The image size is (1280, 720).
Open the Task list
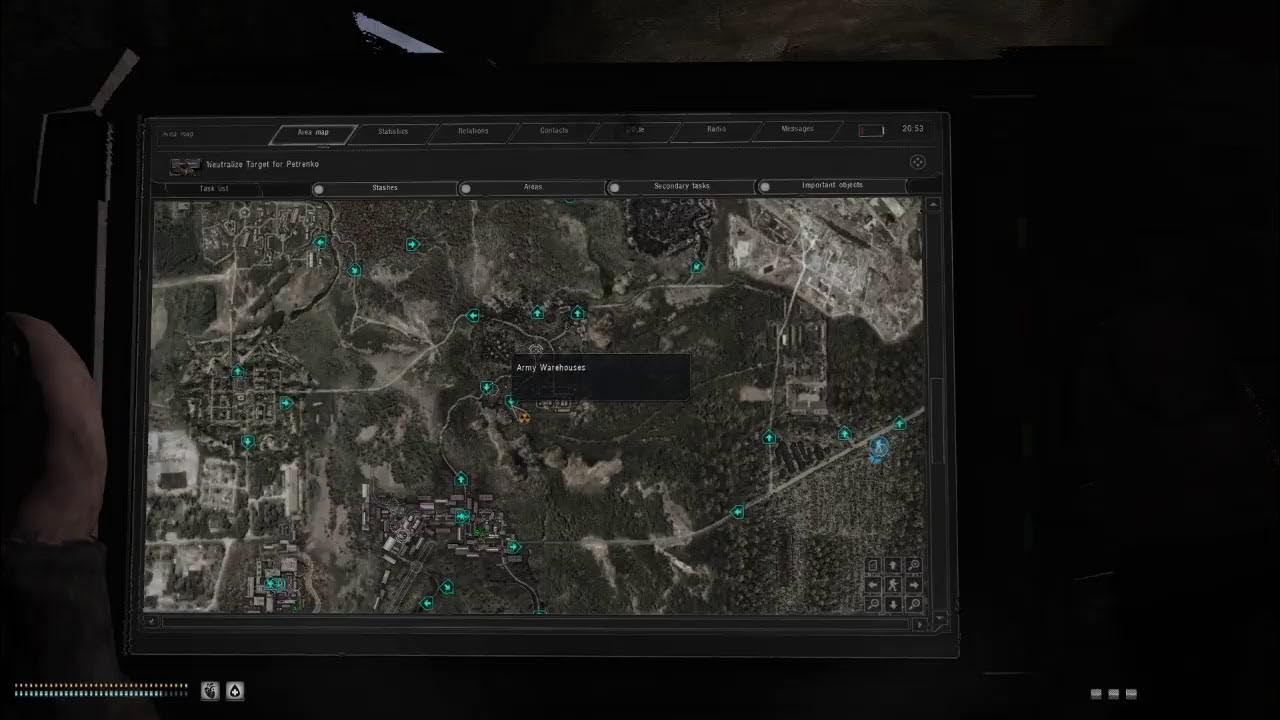tap(214, 188)
